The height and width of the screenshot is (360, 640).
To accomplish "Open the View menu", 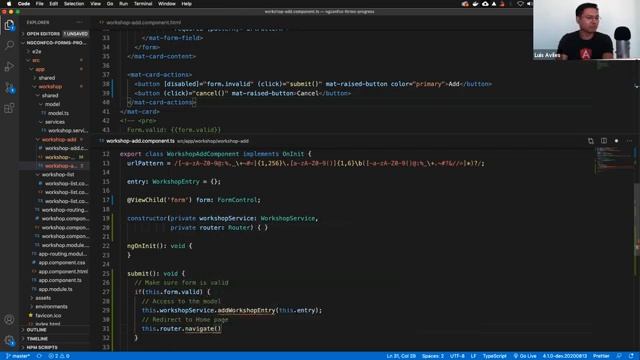I will click(x=96, y=4).
